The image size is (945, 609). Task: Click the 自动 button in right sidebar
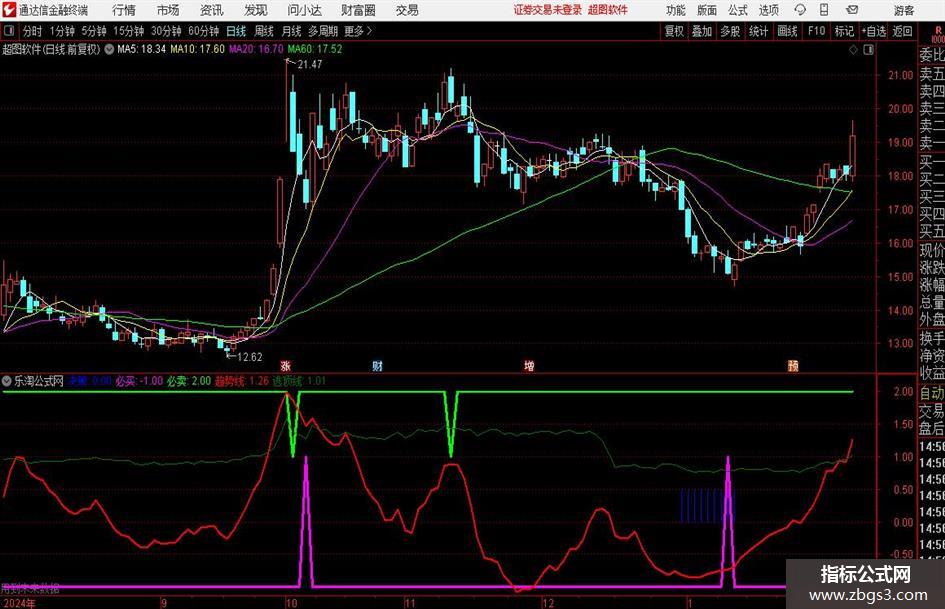pos(932,393)
